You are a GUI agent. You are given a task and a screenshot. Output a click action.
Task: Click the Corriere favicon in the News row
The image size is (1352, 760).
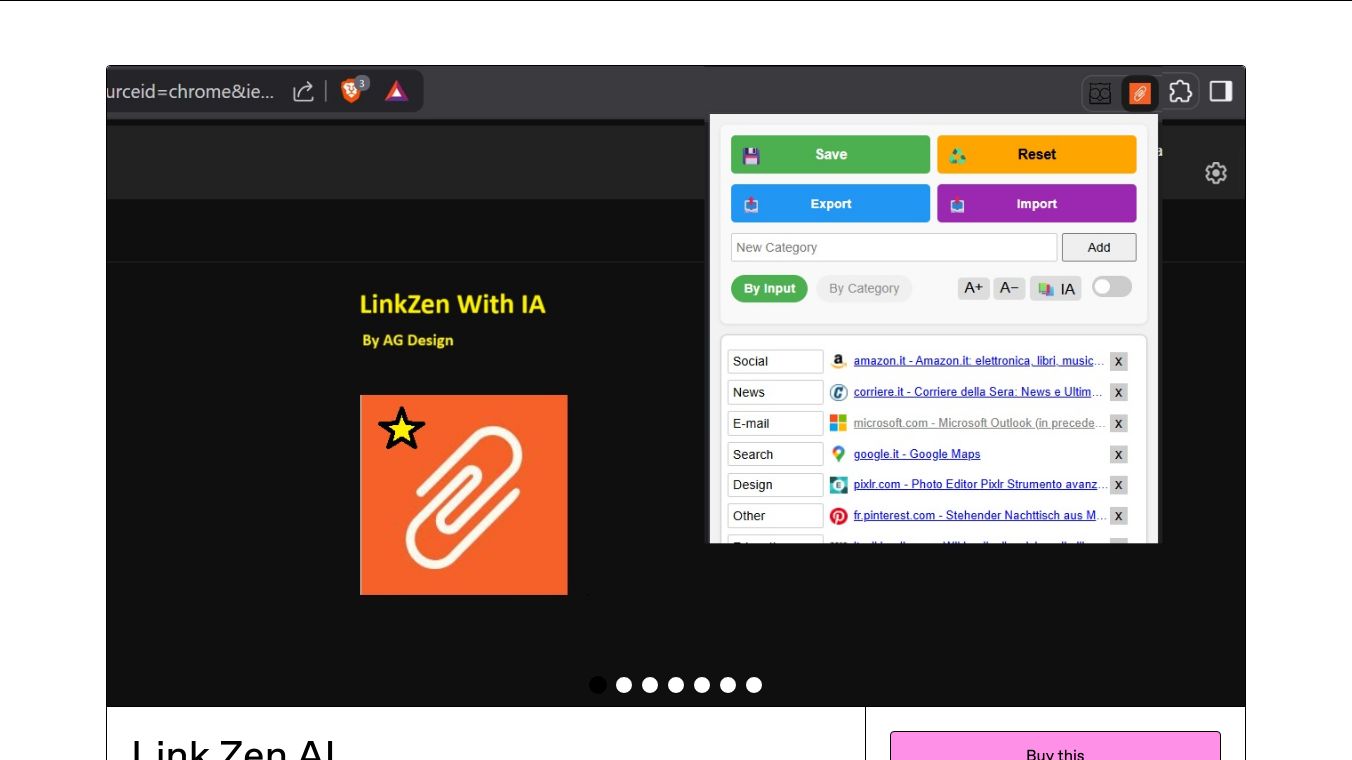(839, 392)
